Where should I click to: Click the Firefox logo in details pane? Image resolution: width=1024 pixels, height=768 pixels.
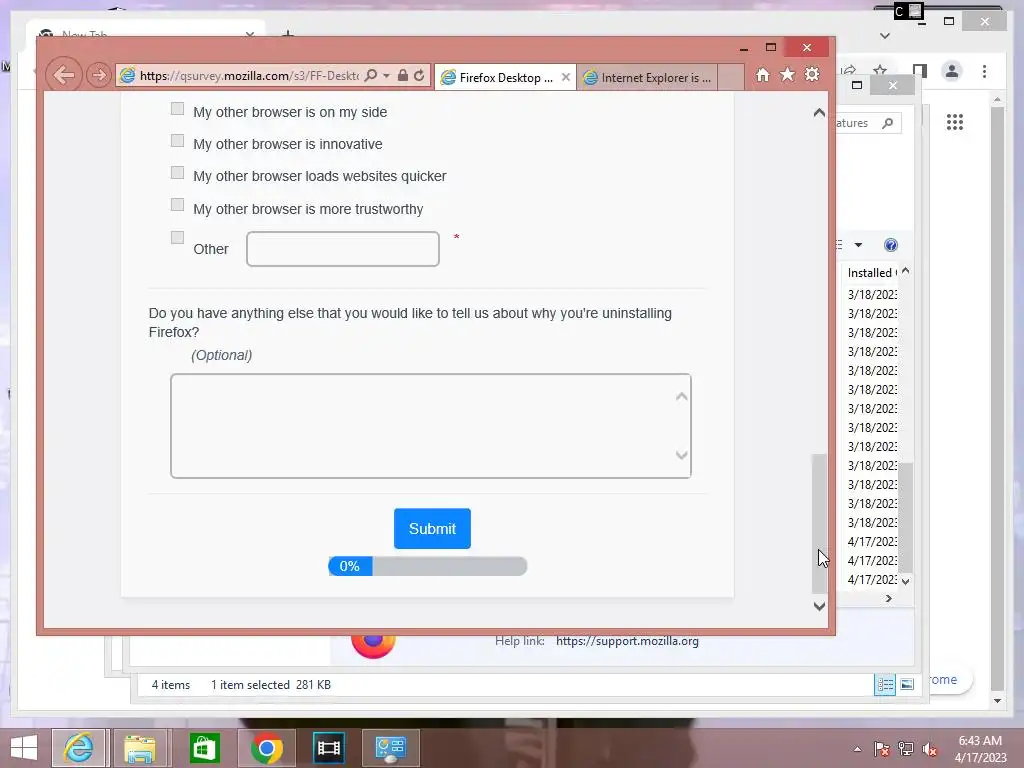tap(373, 644)
